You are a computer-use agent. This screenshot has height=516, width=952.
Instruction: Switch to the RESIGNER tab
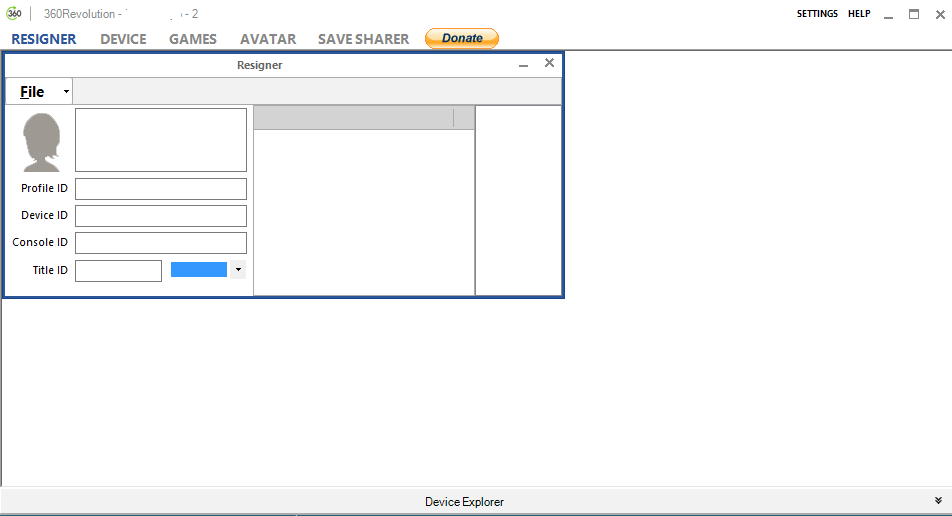click(44, 39)
